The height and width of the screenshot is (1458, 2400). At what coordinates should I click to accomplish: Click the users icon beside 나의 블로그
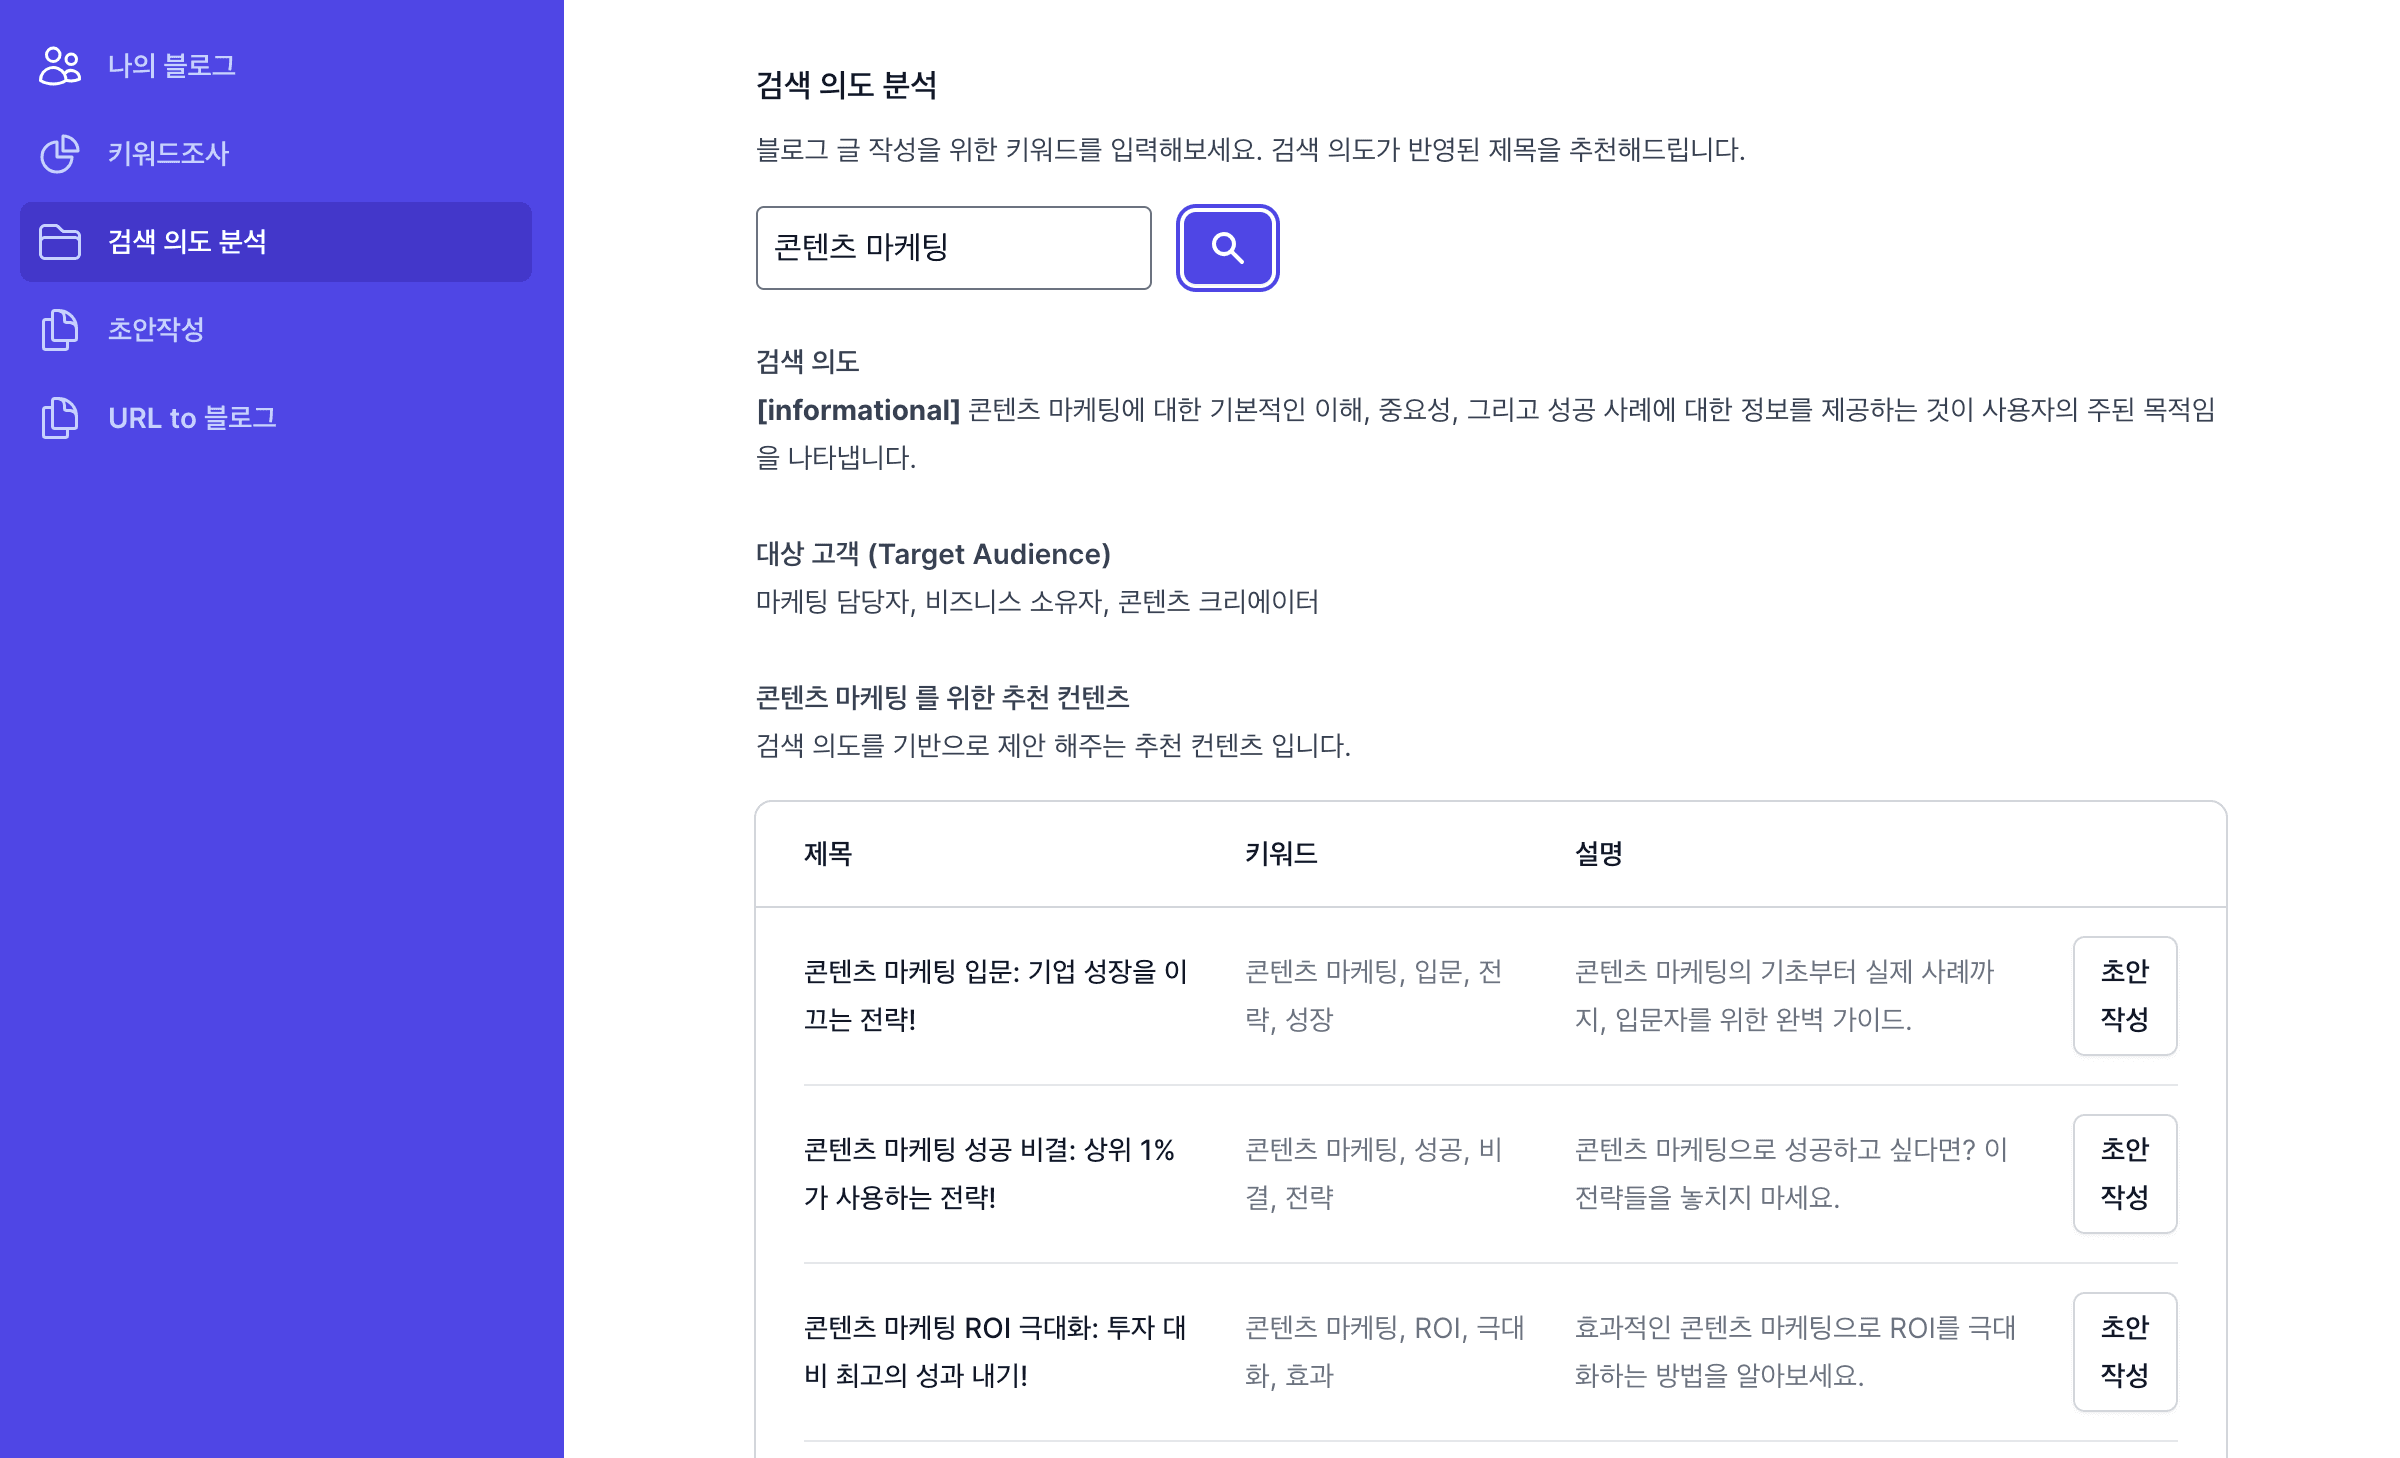click(59, 66)
